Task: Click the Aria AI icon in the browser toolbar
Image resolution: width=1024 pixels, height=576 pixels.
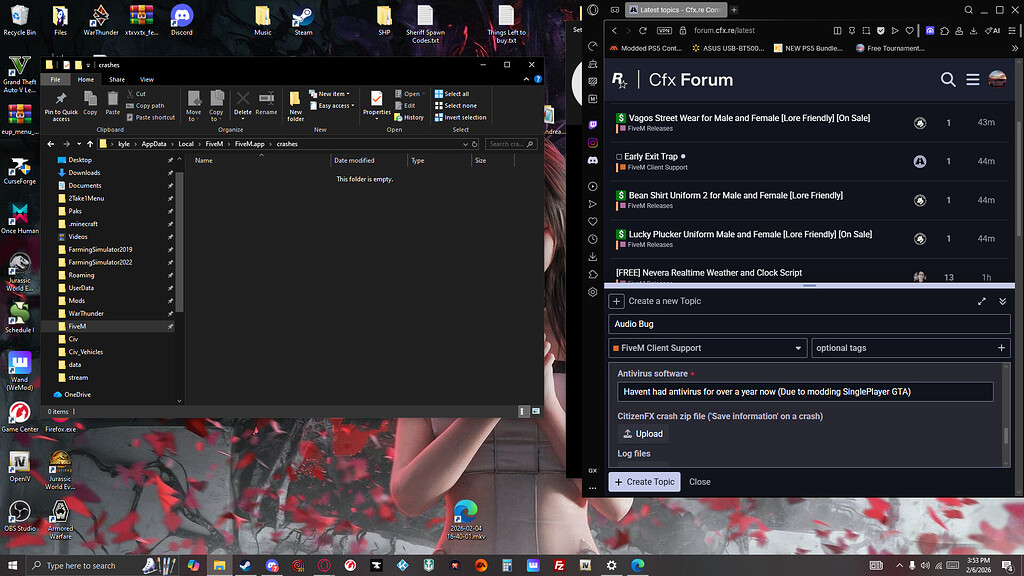Action: 993,31
